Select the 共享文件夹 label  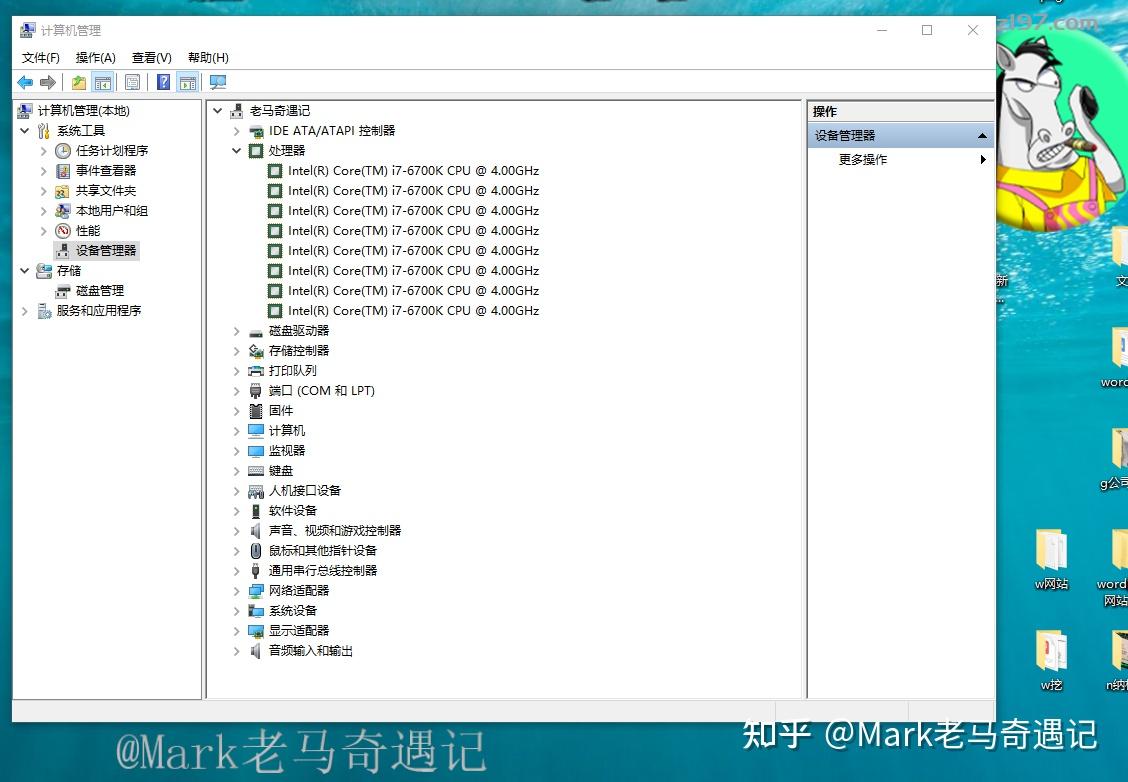pyautogui.click(x=106, y=191)
